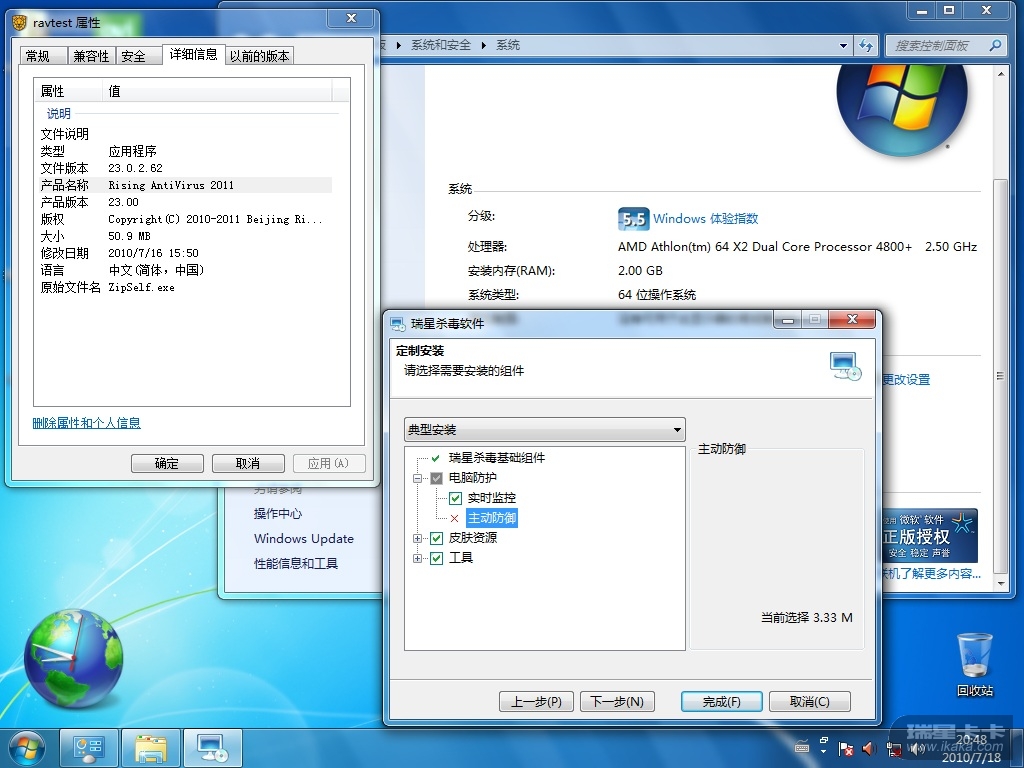Click the 5.5 experience index badge
The width and height of the screenshot is (1024, 768).
click(633, 219)
